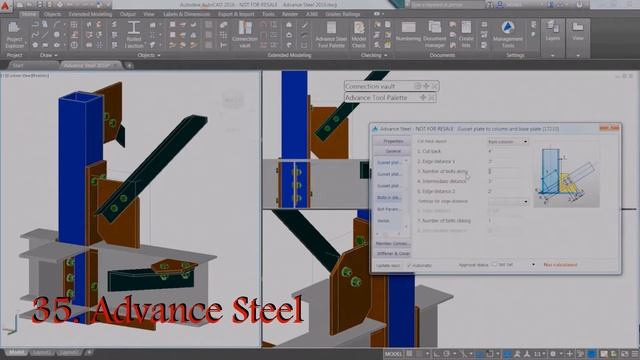
Task: Click the Cut back value field
Action: (x=504, y=151)
